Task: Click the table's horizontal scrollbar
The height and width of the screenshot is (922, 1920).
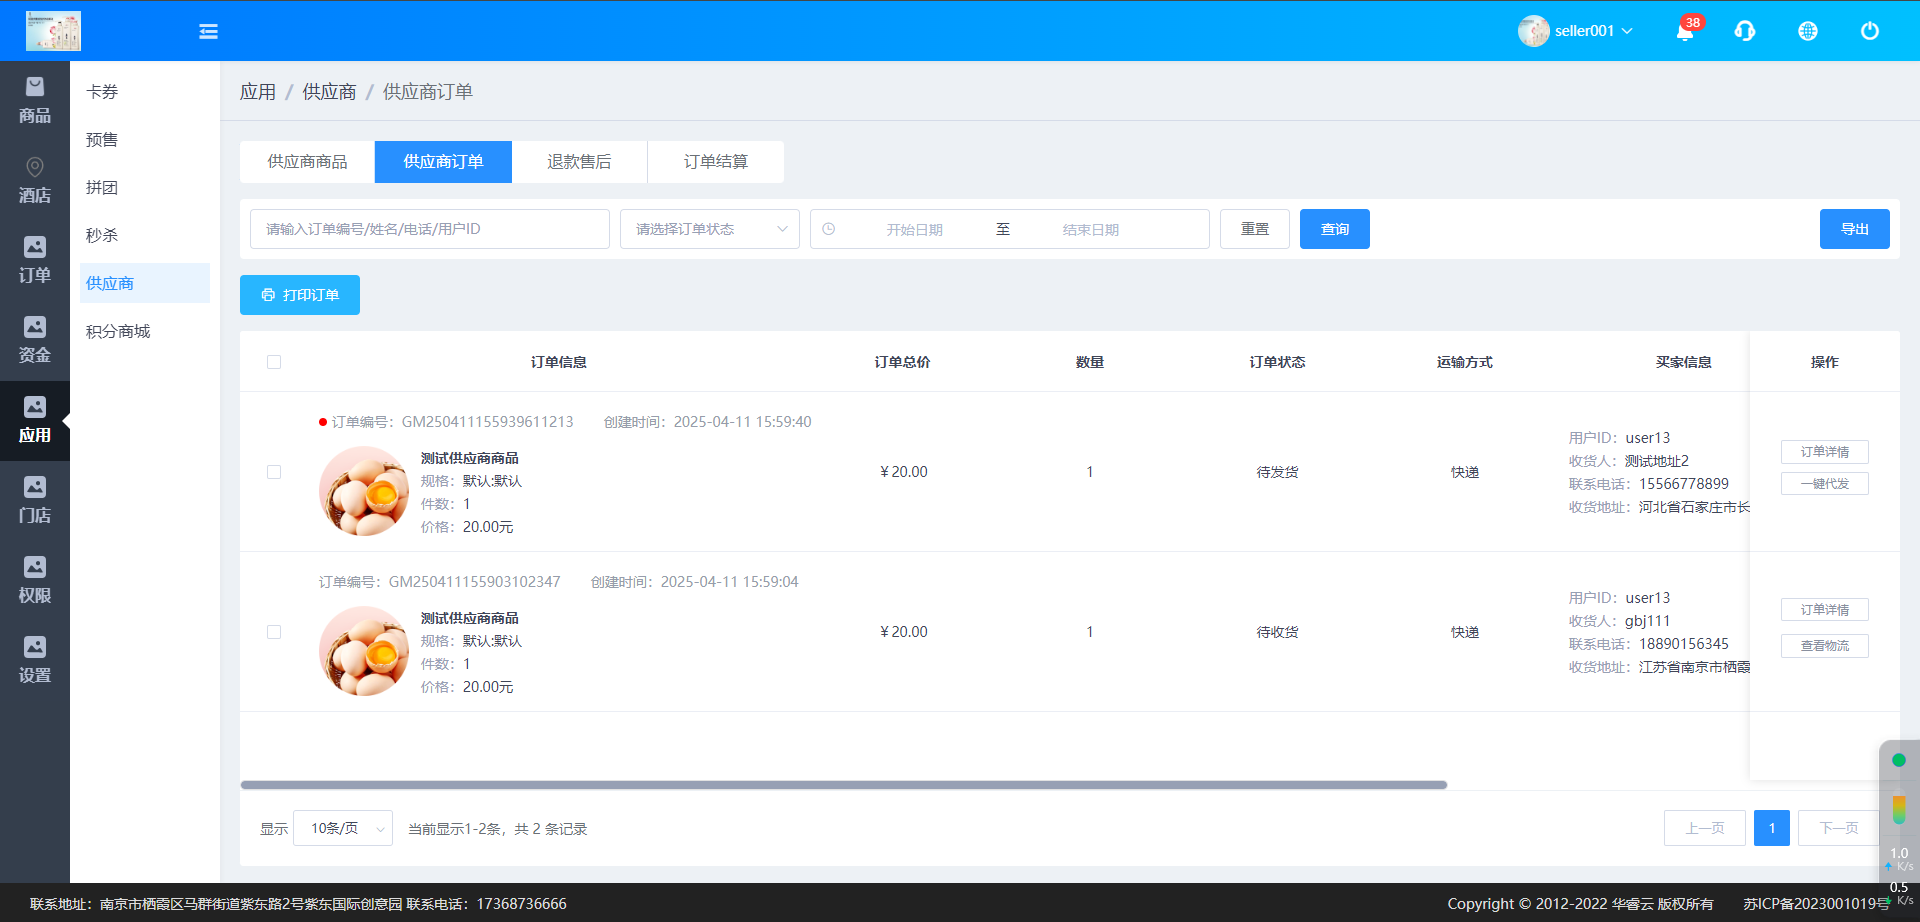Action: coord(843,785)
